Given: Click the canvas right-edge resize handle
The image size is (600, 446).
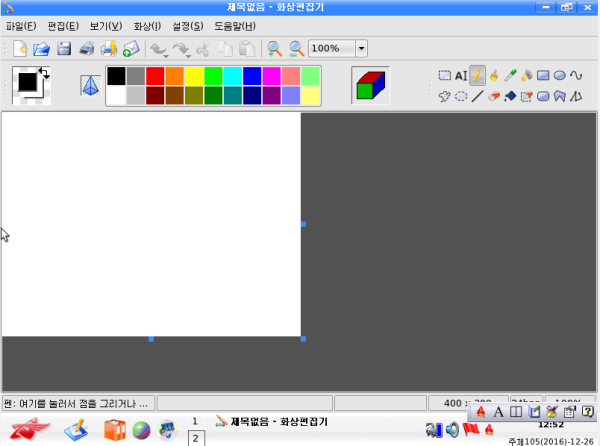Looking at the screenshot, I should coord(302,224).
